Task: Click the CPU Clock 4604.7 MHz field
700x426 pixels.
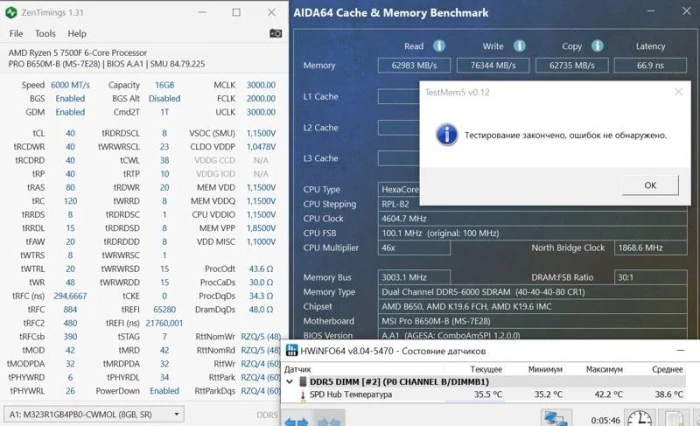Action: point(532,218)
